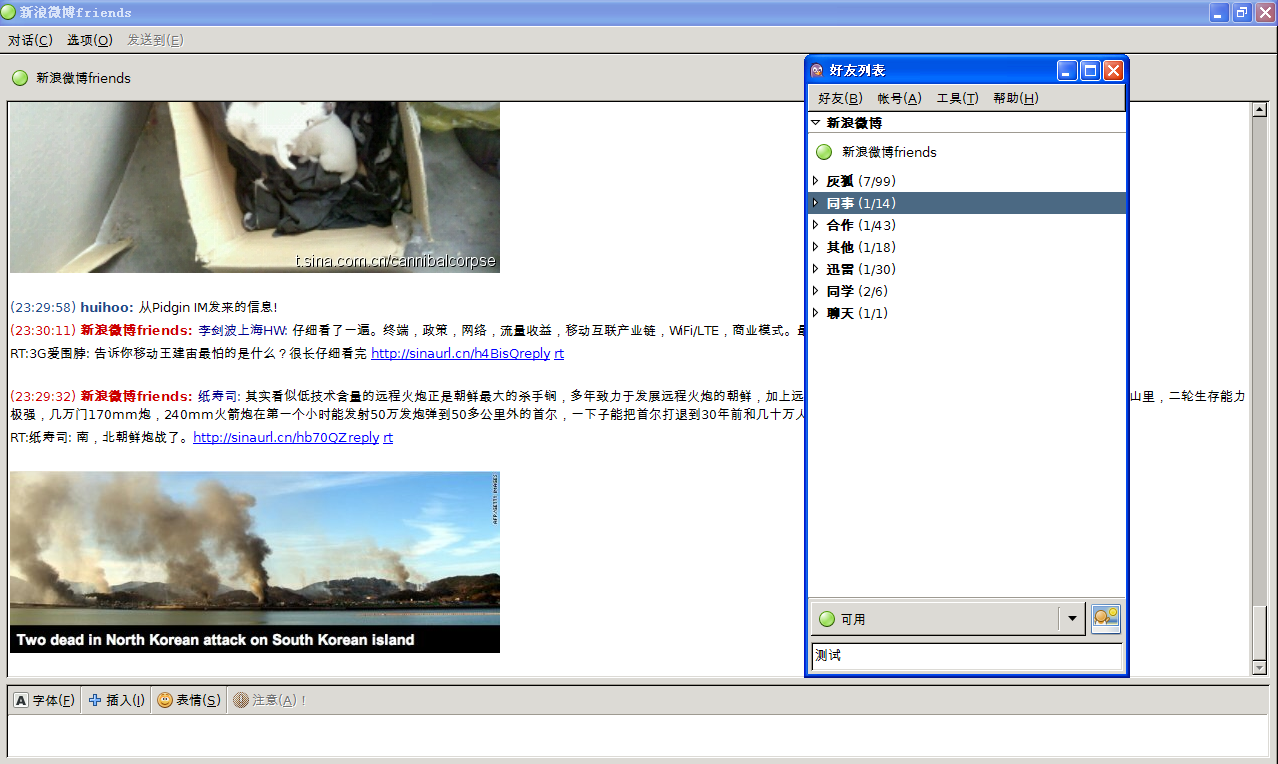Open the 帐号 menu in buddy list

tap(899, 98)
